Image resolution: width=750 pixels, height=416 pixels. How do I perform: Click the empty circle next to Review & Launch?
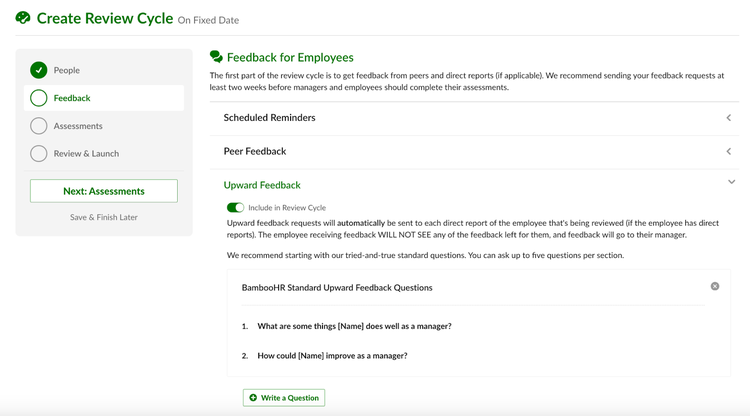39,153
